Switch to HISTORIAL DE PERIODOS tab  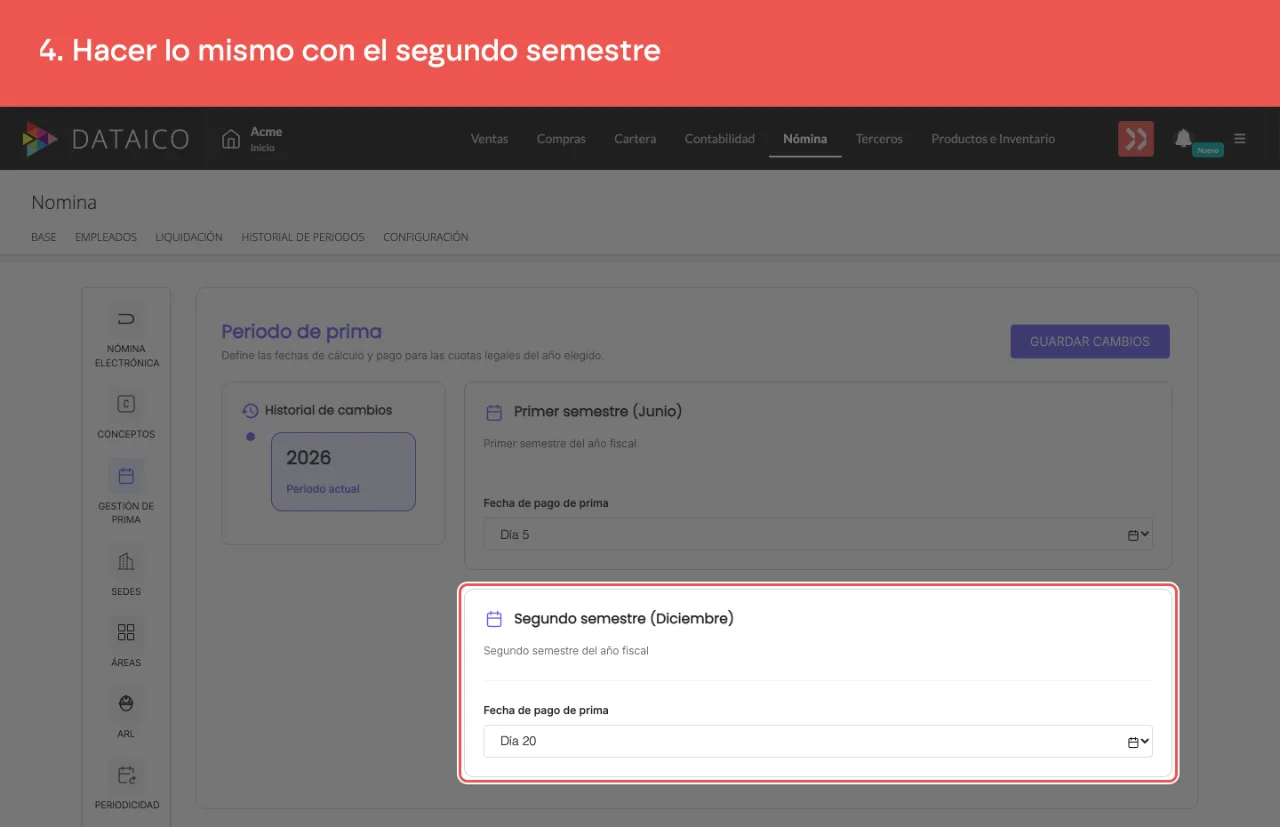pos(303,237)
